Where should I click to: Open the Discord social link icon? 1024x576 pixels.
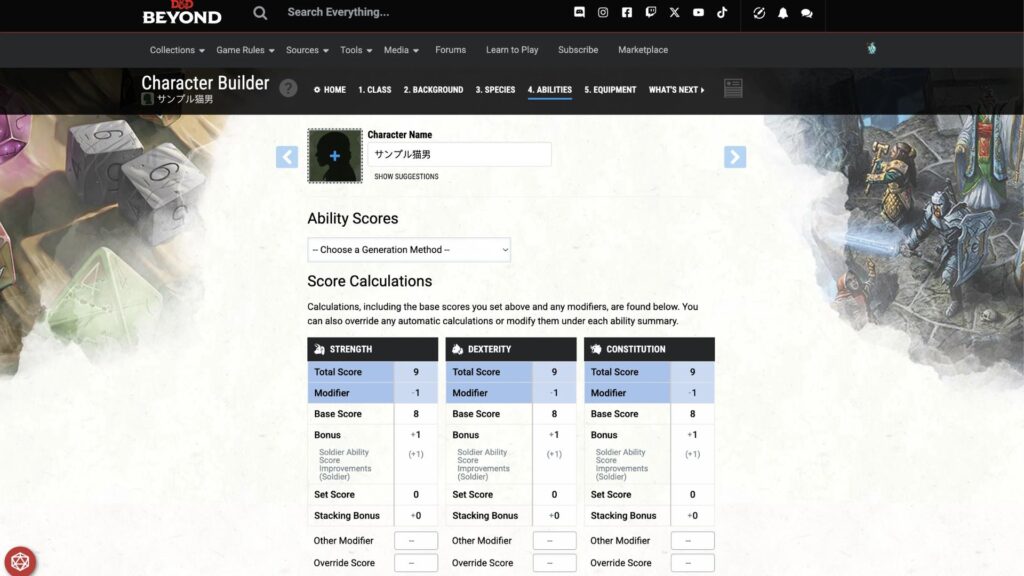coord(579,13)
